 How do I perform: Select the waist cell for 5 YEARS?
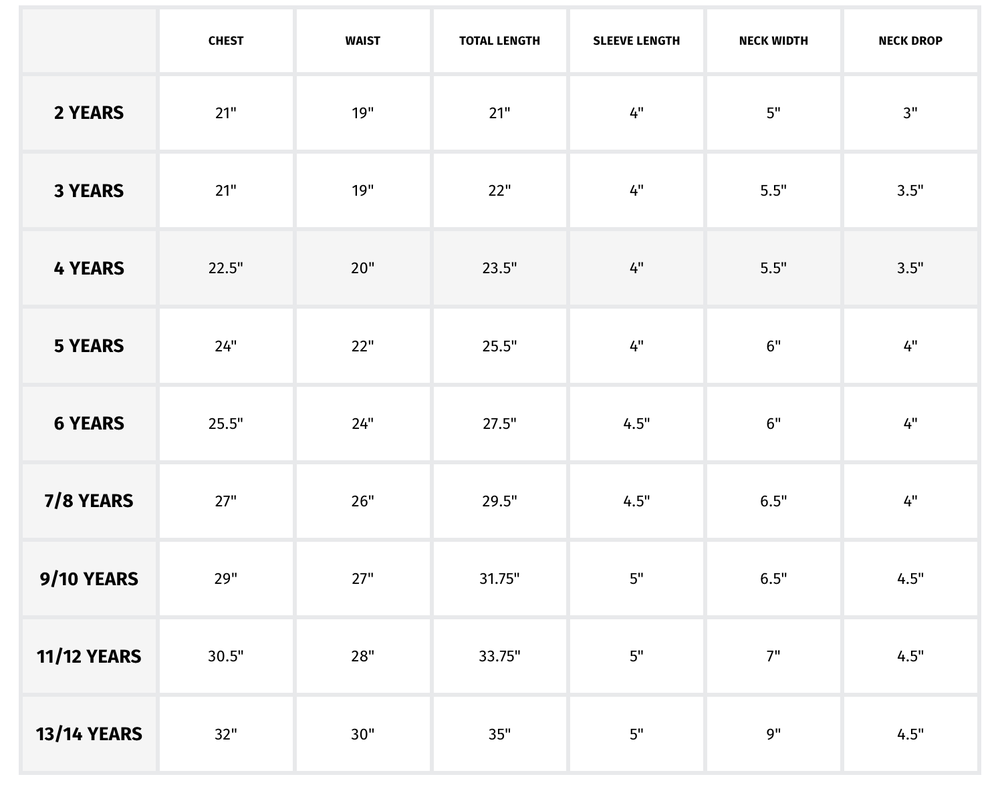point(362,346)
